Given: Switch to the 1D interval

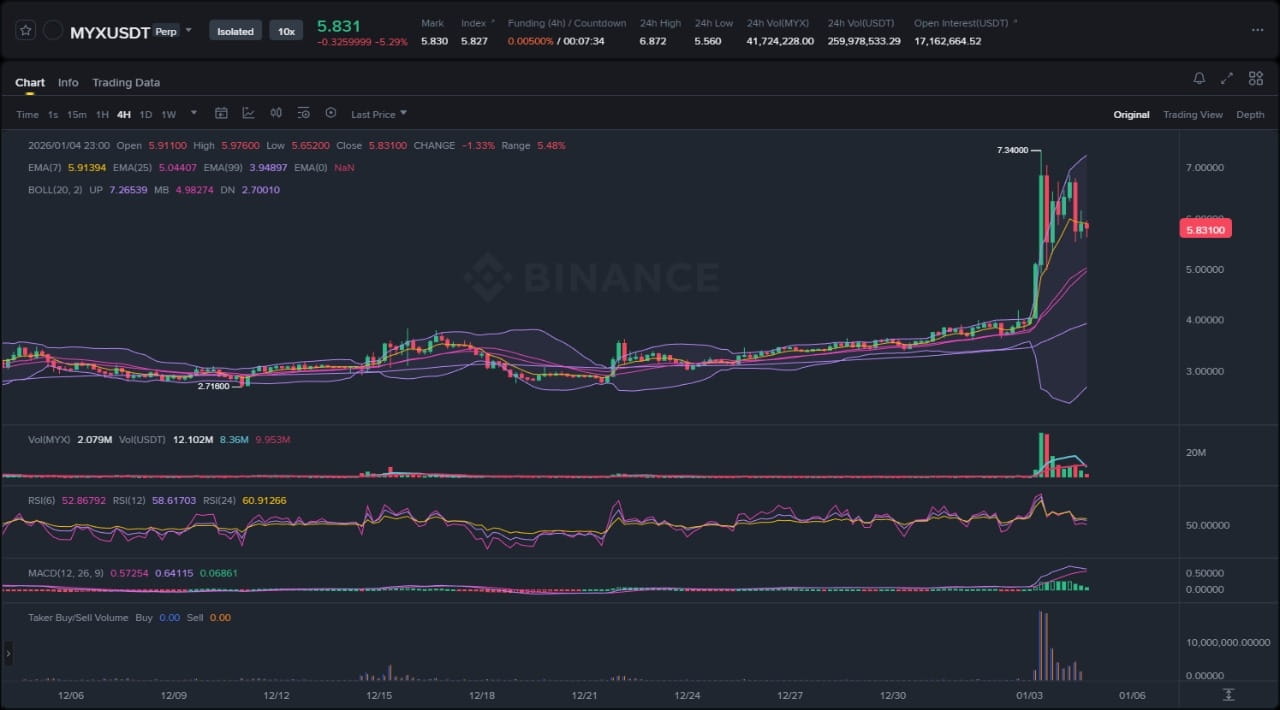Looking at the screenshot, I should click(x=146, y=114).
